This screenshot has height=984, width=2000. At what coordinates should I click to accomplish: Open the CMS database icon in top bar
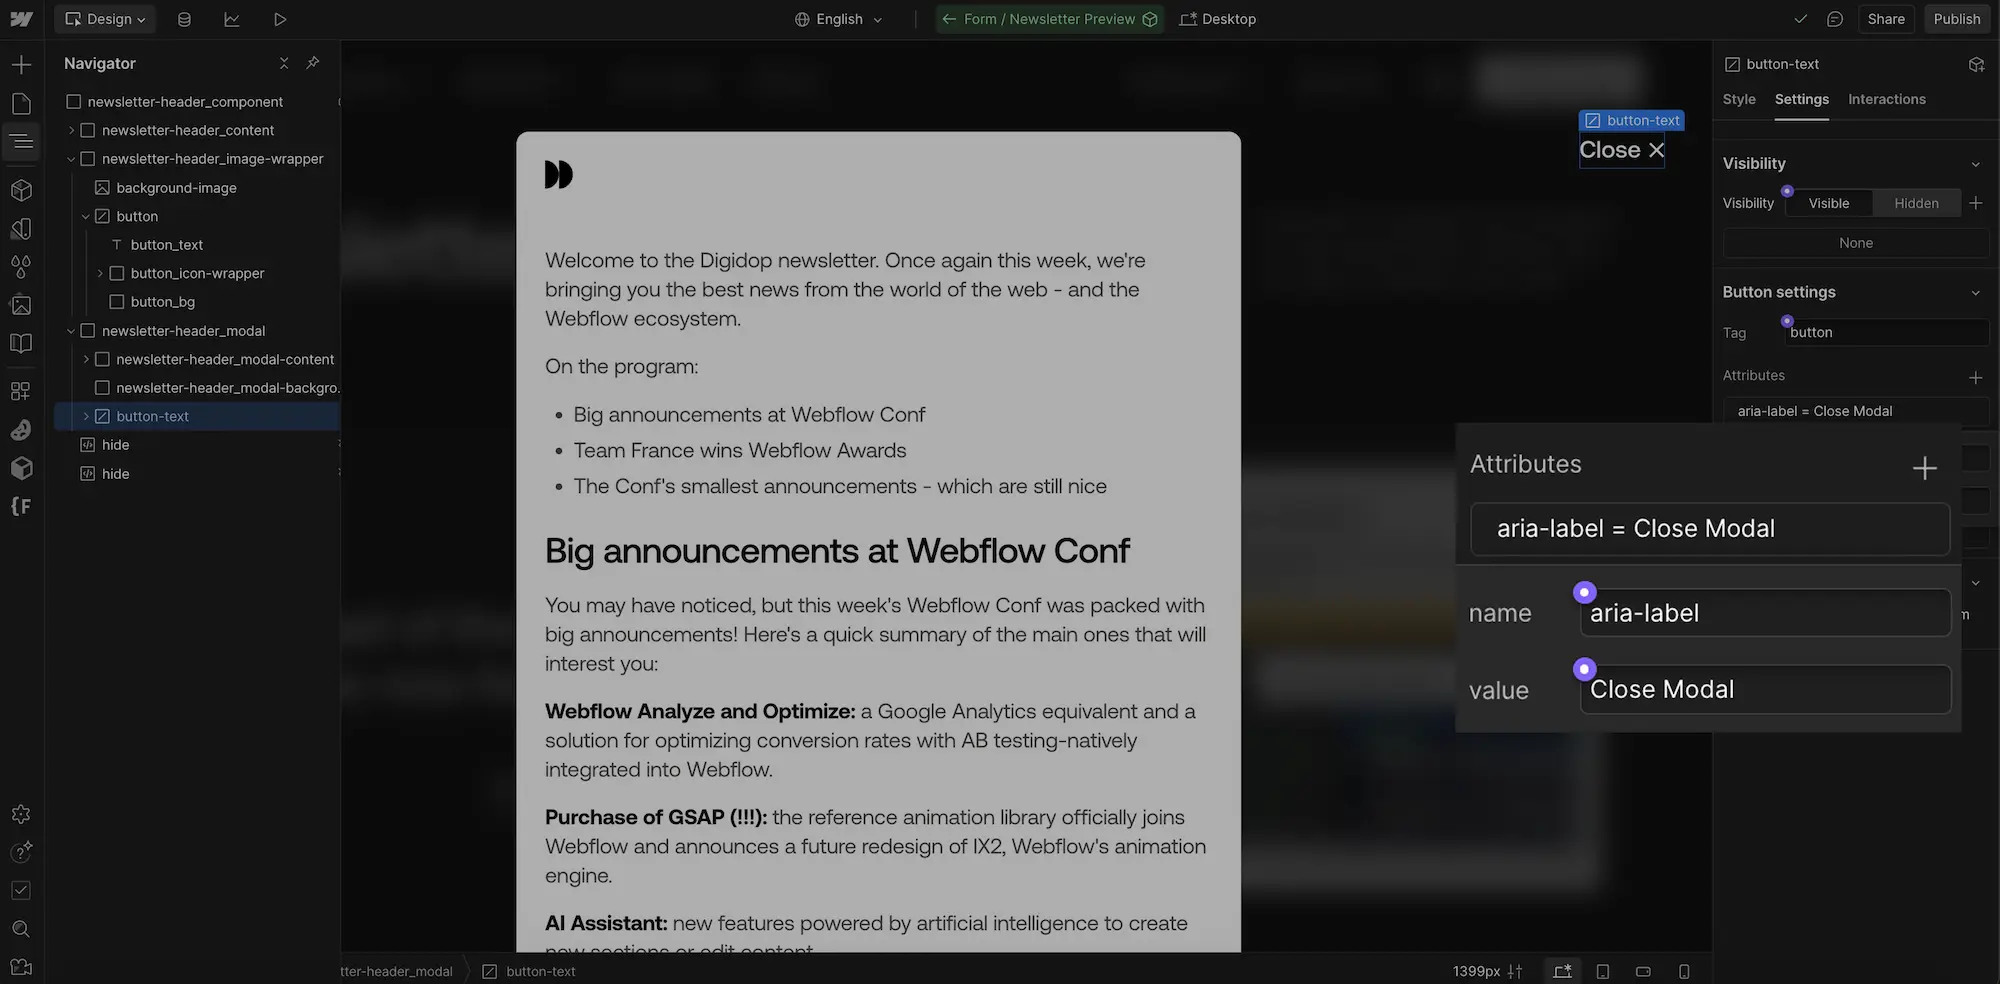[184, 19]
